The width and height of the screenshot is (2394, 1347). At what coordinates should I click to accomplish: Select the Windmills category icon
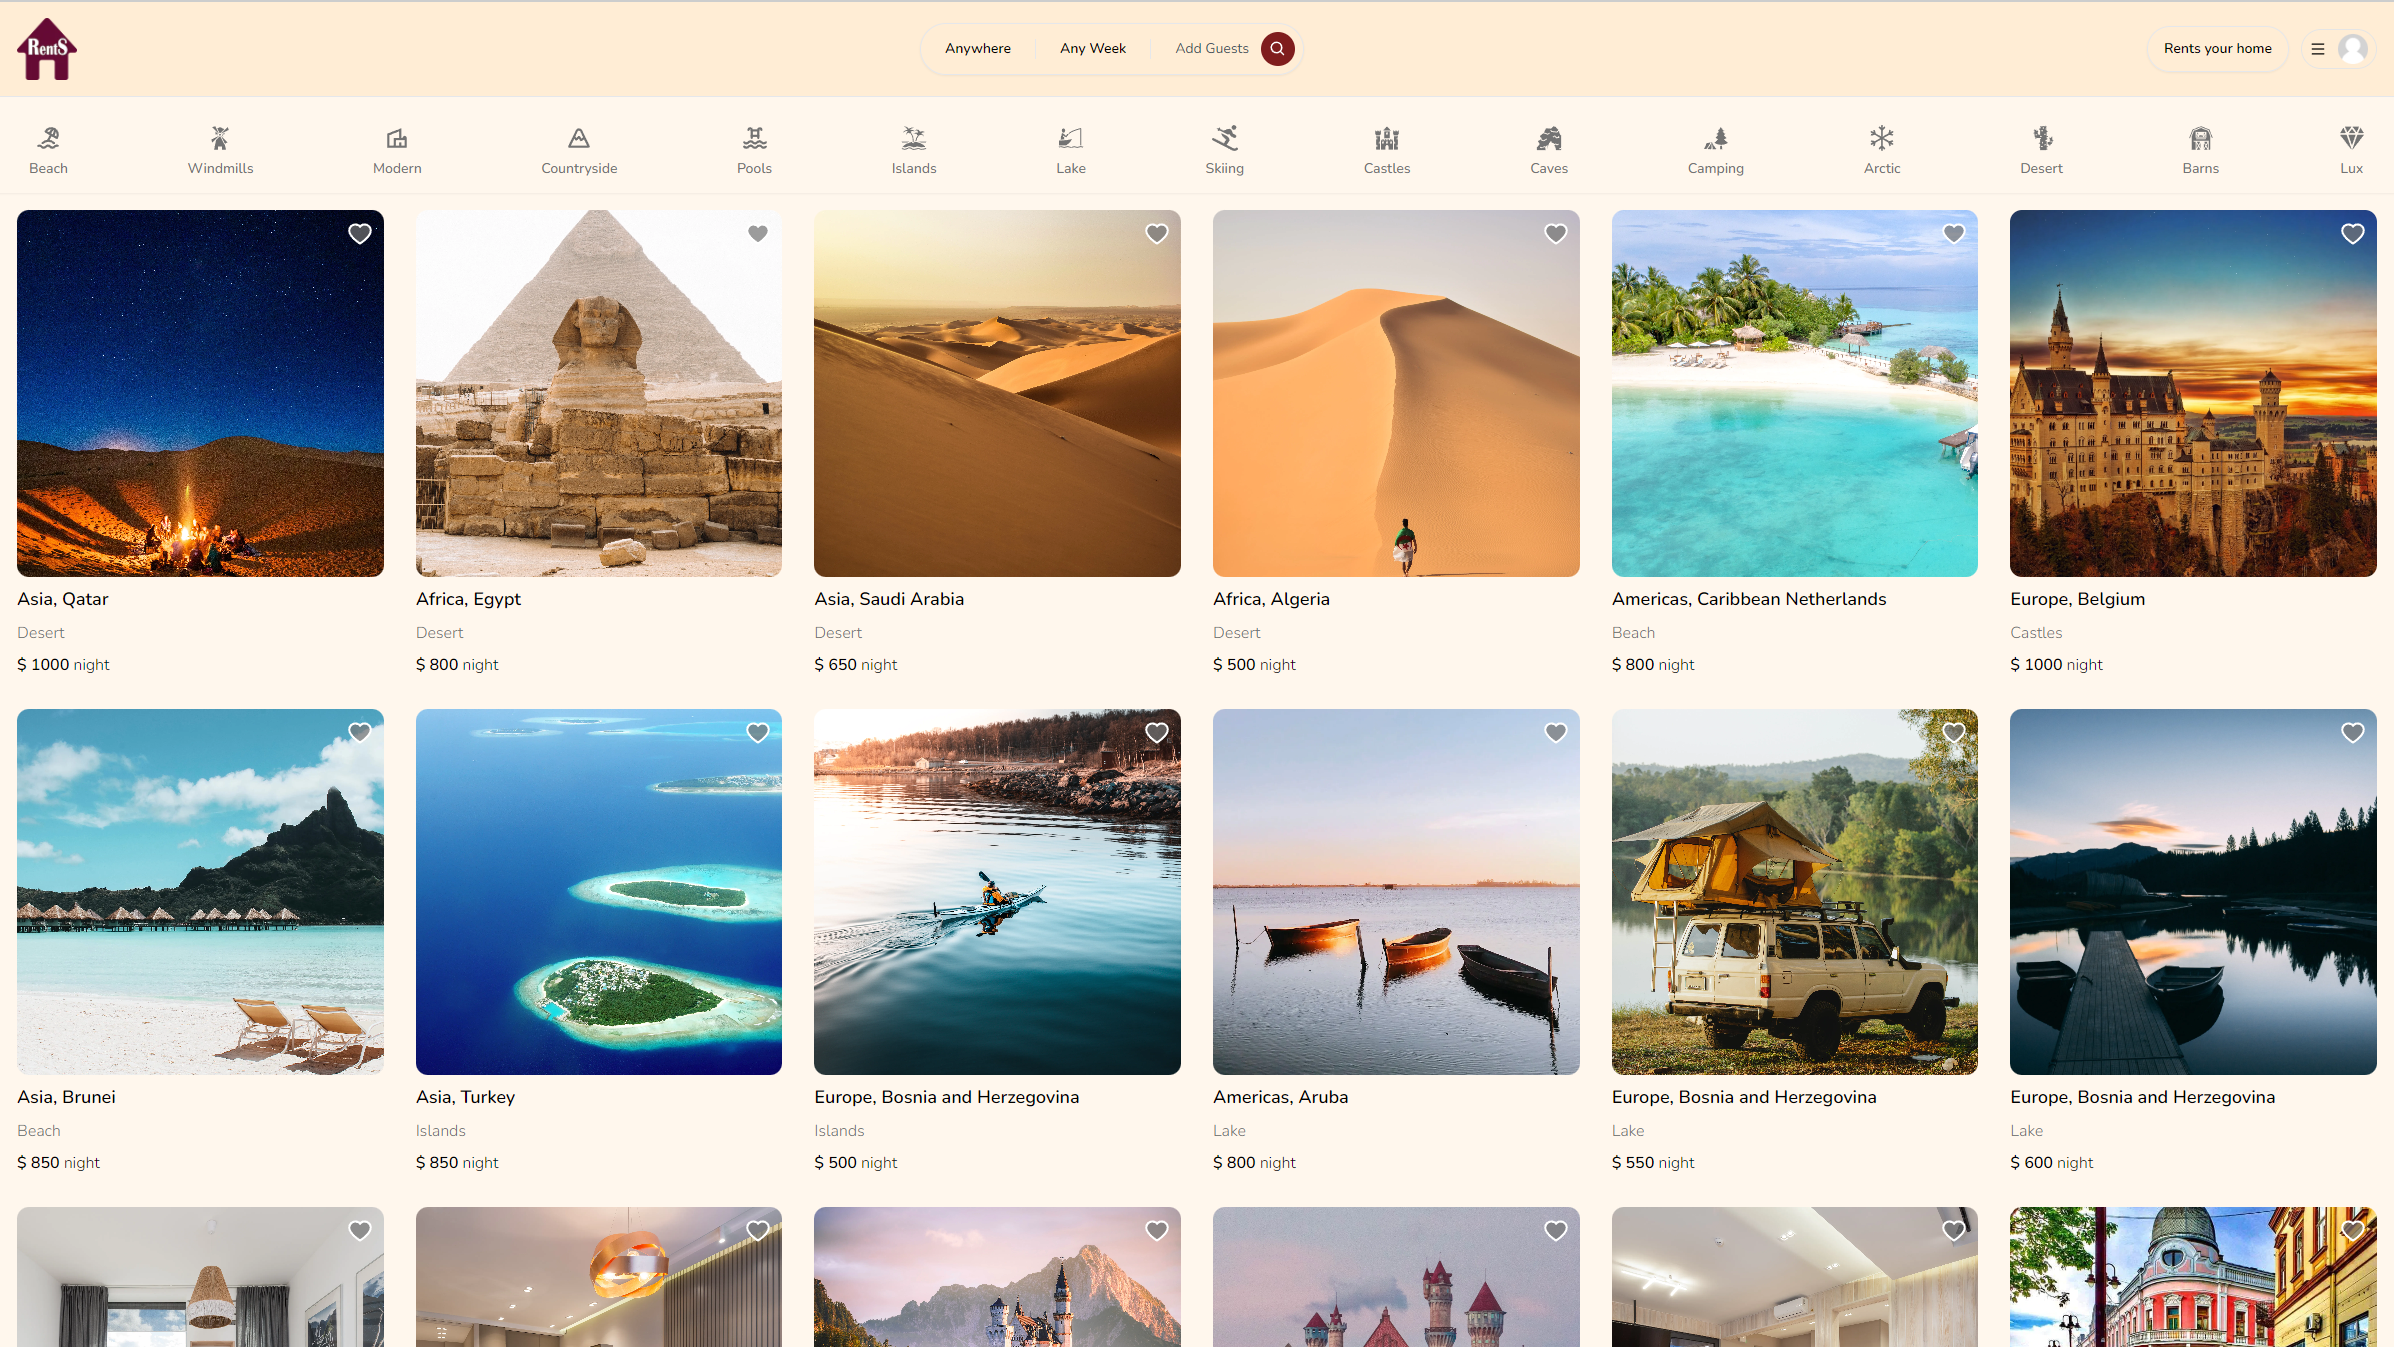pos(220,138)
